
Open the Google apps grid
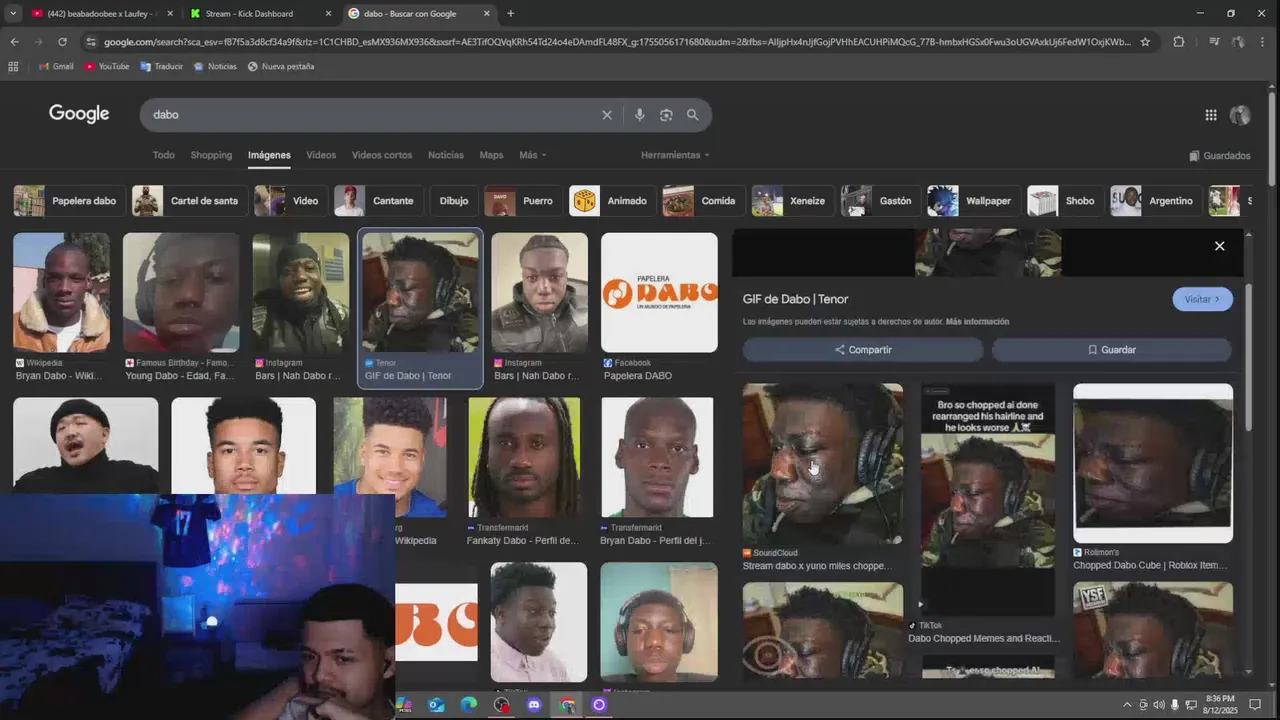coord(1211,115)
